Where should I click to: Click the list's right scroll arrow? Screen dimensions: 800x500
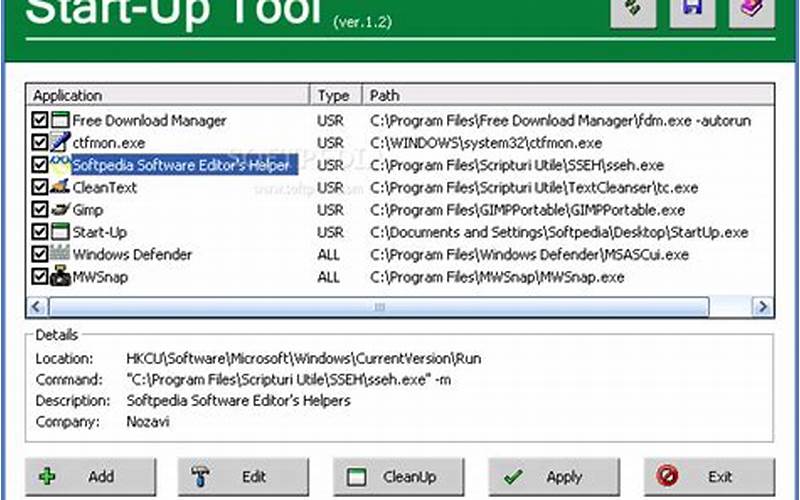click(x=763, y=307)
